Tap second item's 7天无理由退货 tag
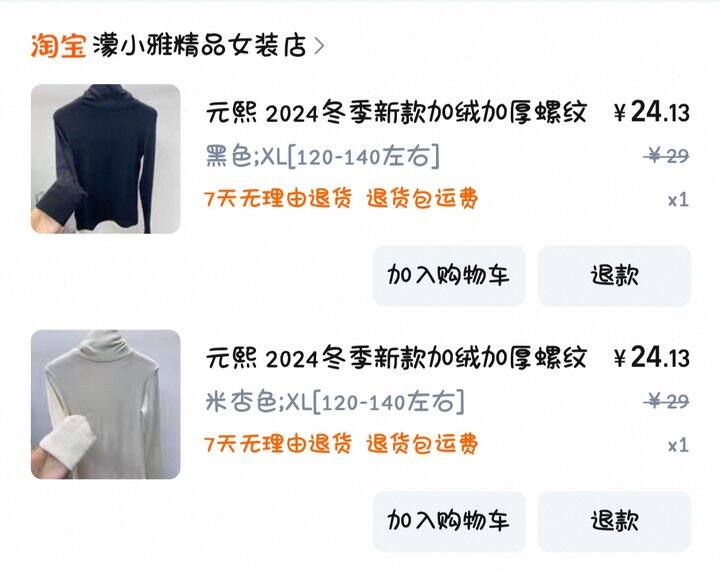The height and width of the screenshot is (571, 720). pyautogui.click(x=278, y=444)
